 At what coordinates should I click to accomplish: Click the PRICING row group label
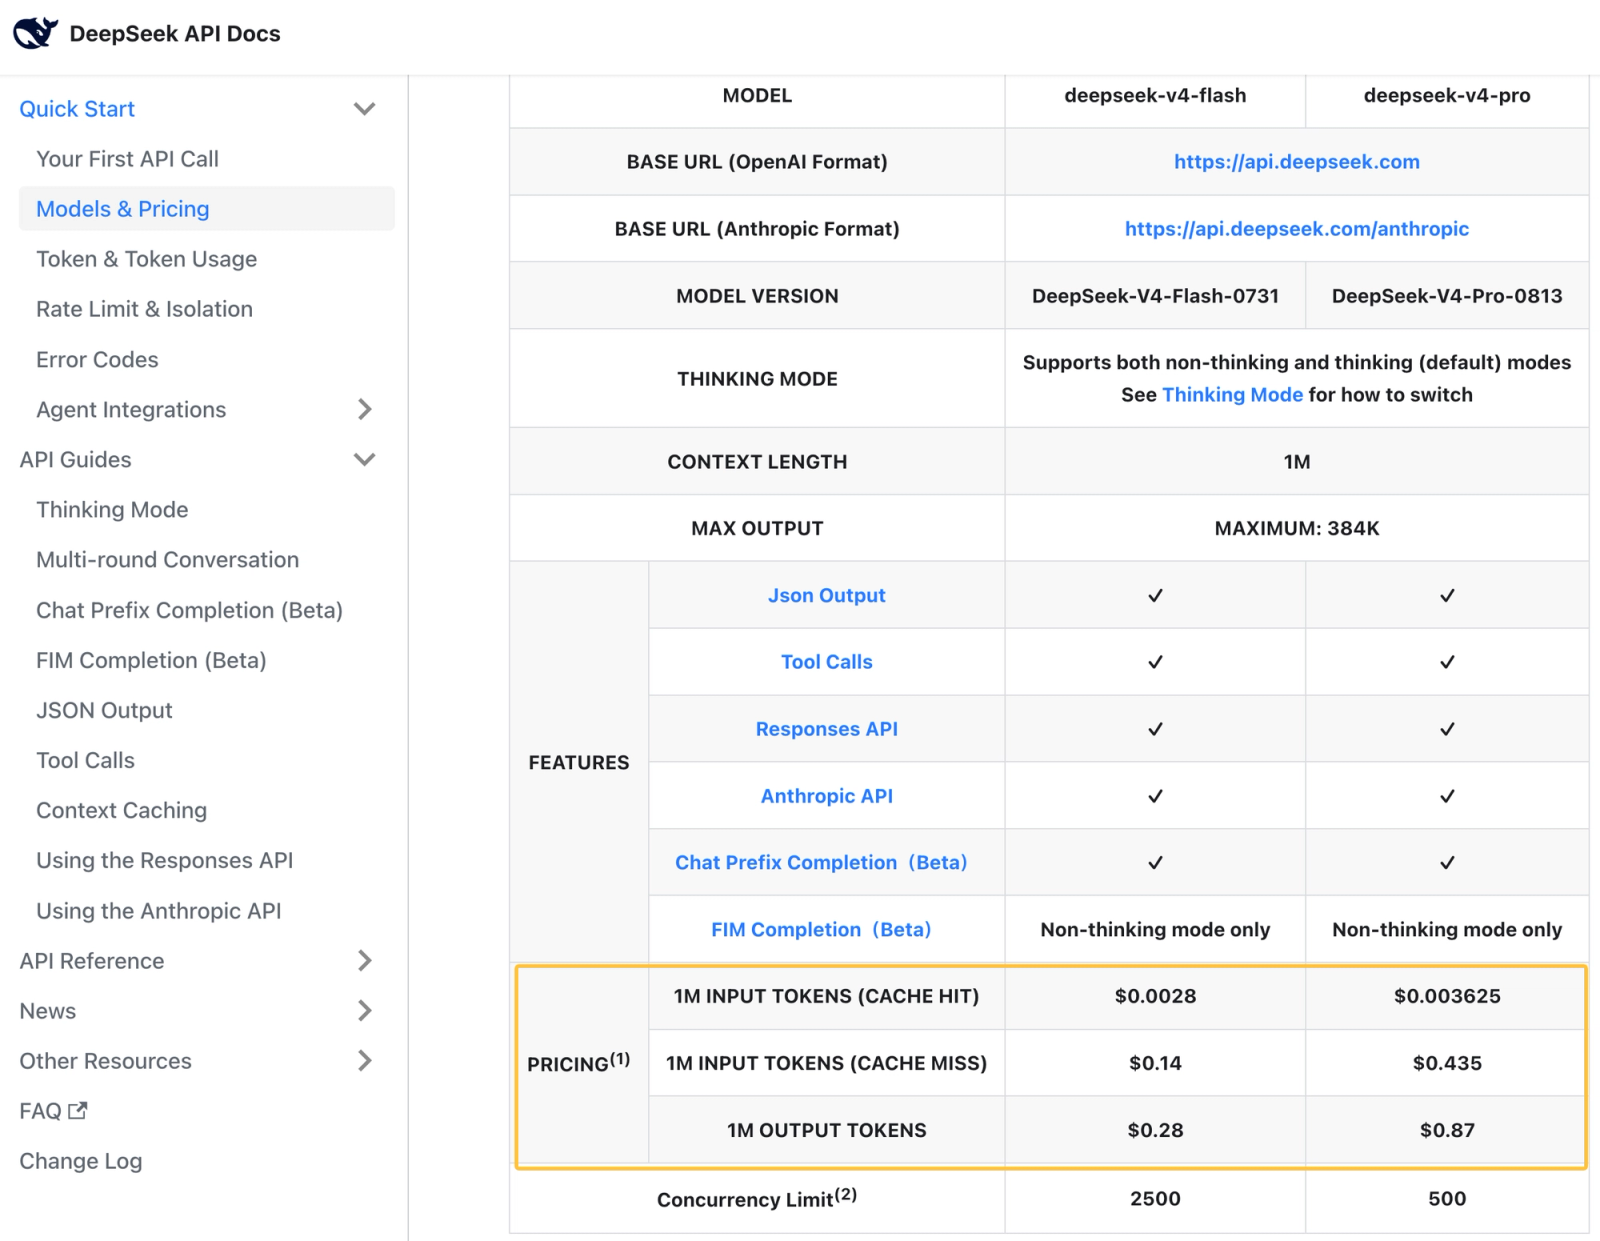(578, 1062)
